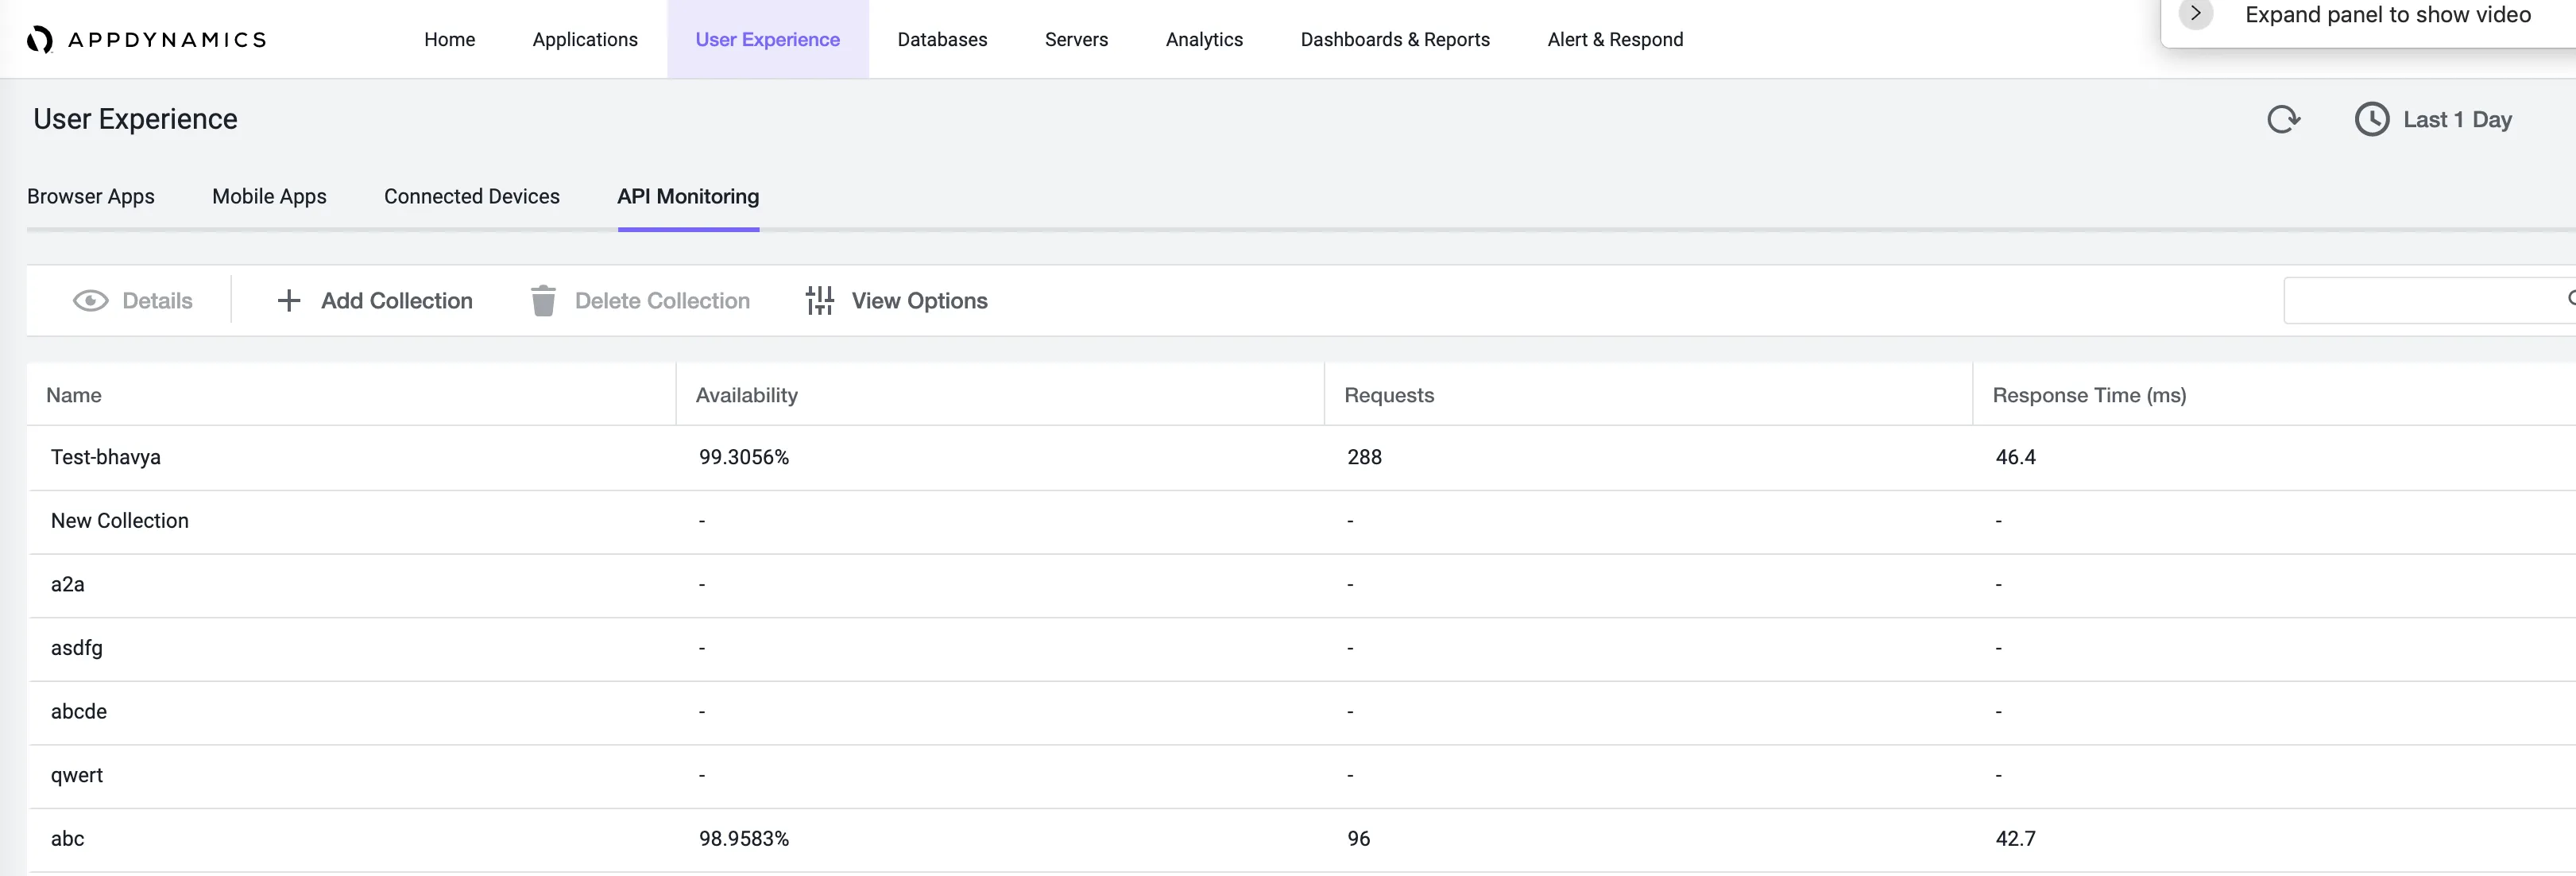Expand the video panel with the chevron arrow

[x=2195, y=14]
